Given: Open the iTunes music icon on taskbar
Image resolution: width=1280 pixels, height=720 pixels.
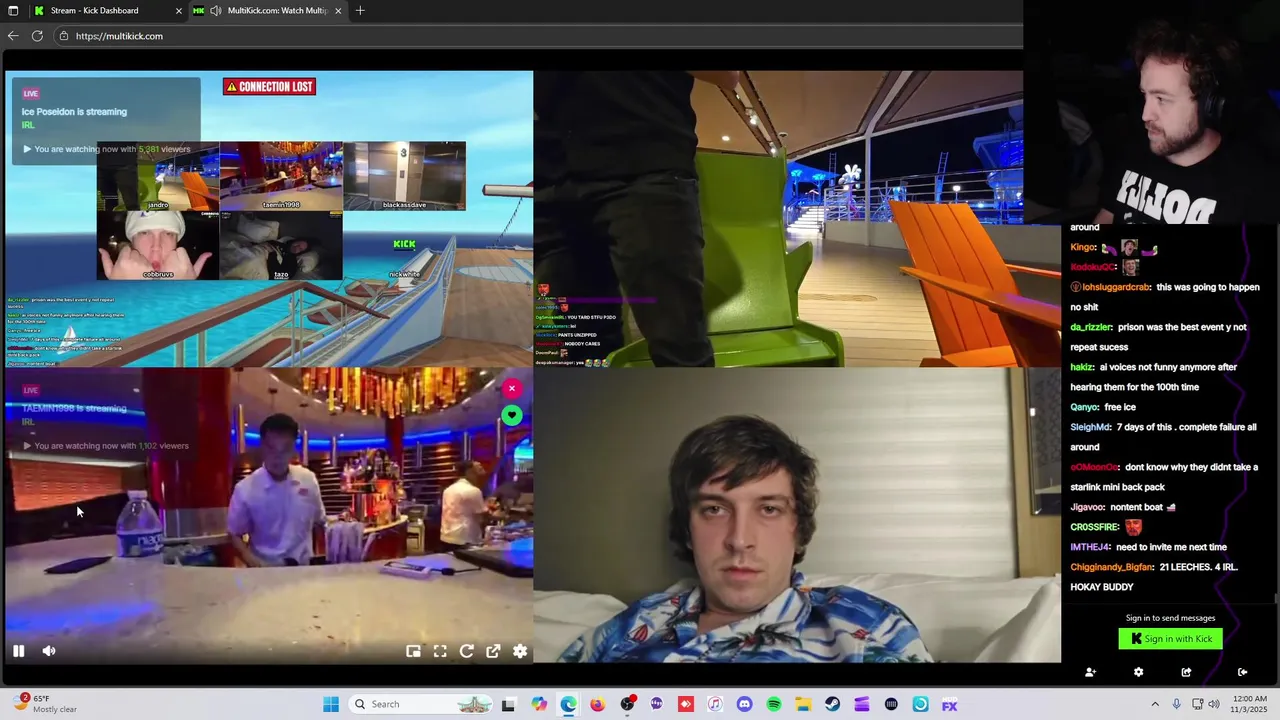Looking at the screenshot, I should 715,704.
